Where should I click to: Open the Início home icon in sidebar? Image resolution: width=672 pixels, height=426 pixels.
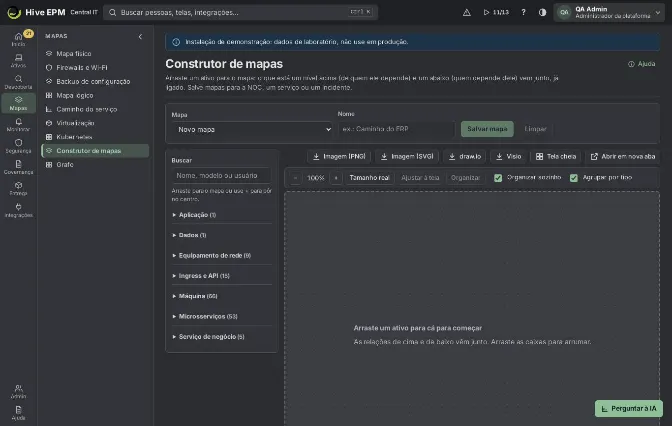[18, 39]
